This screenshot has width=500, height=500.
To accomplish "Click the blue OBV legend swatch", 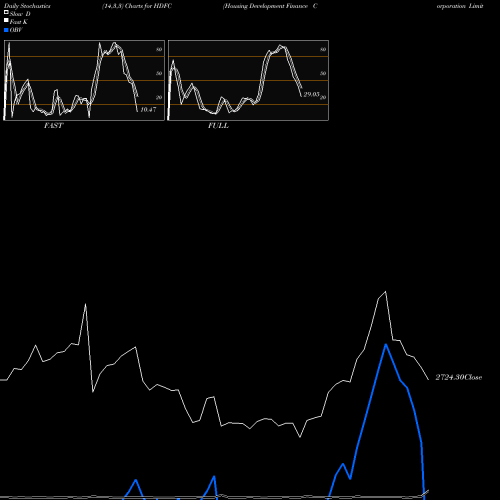I will [x=6, y=30].
